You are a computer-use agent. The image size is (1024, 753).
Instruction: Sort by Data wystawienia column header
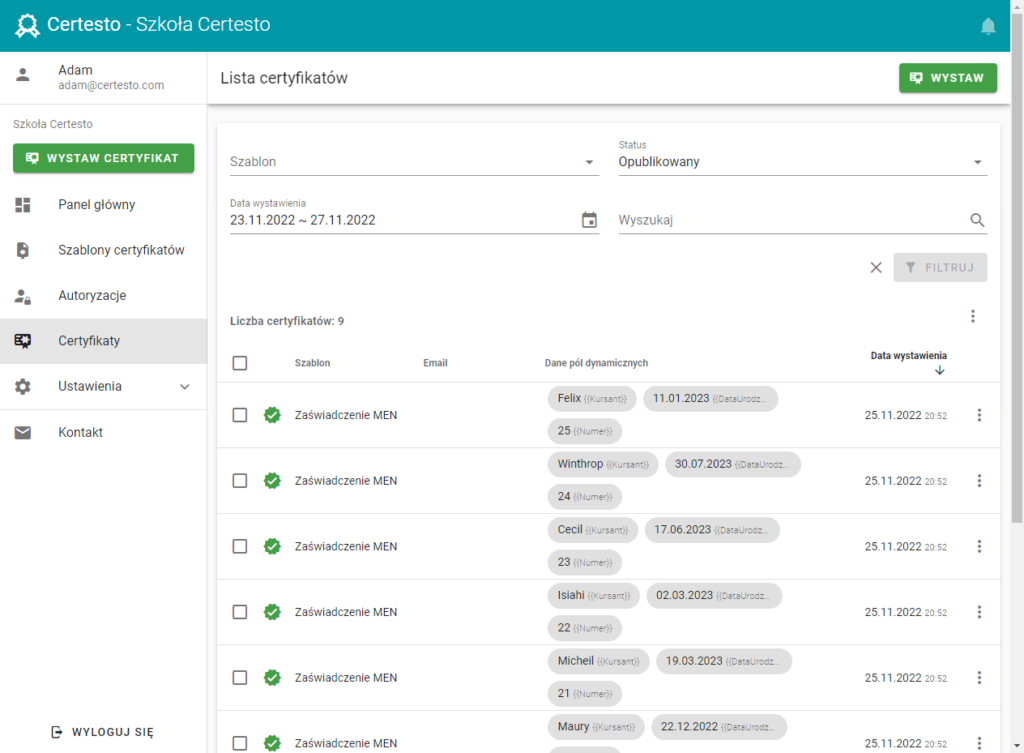pos(908,356)
